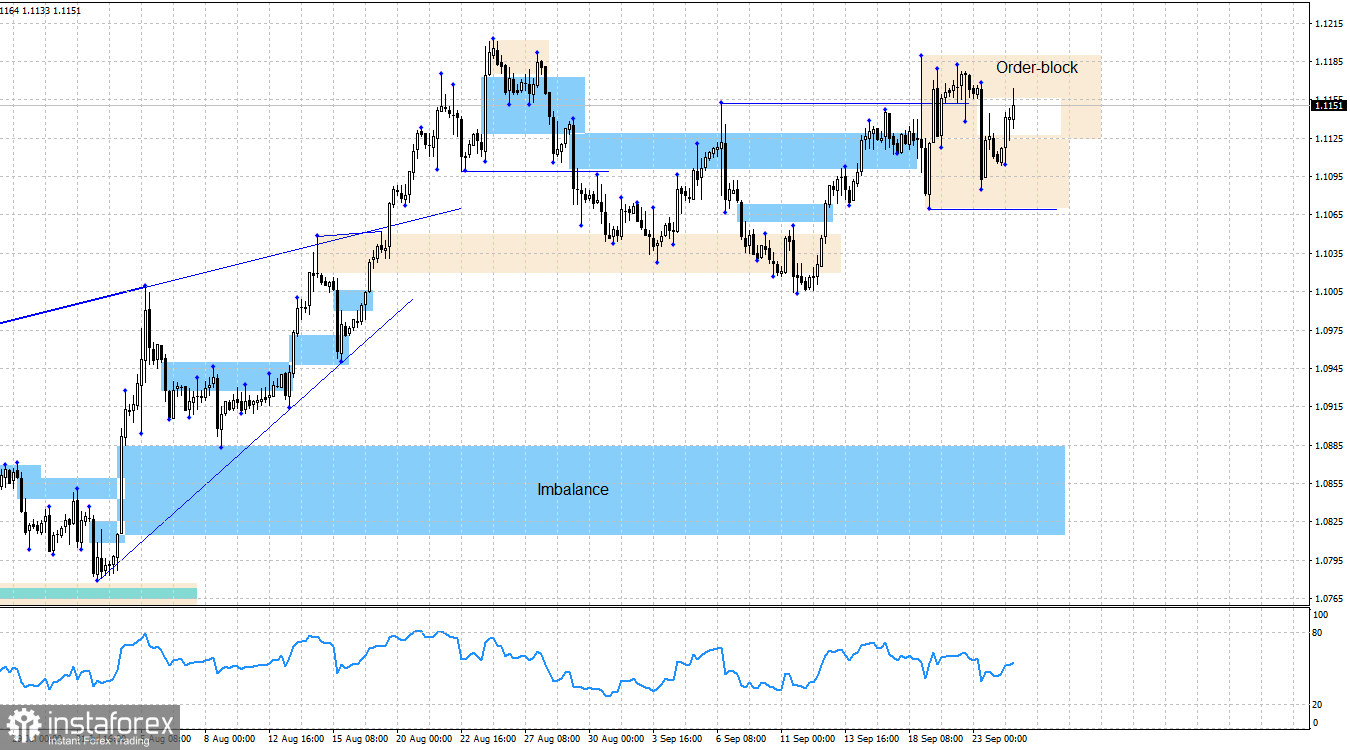
Task: Click the 1.0765 price axis label
Action: [1329, 599]
